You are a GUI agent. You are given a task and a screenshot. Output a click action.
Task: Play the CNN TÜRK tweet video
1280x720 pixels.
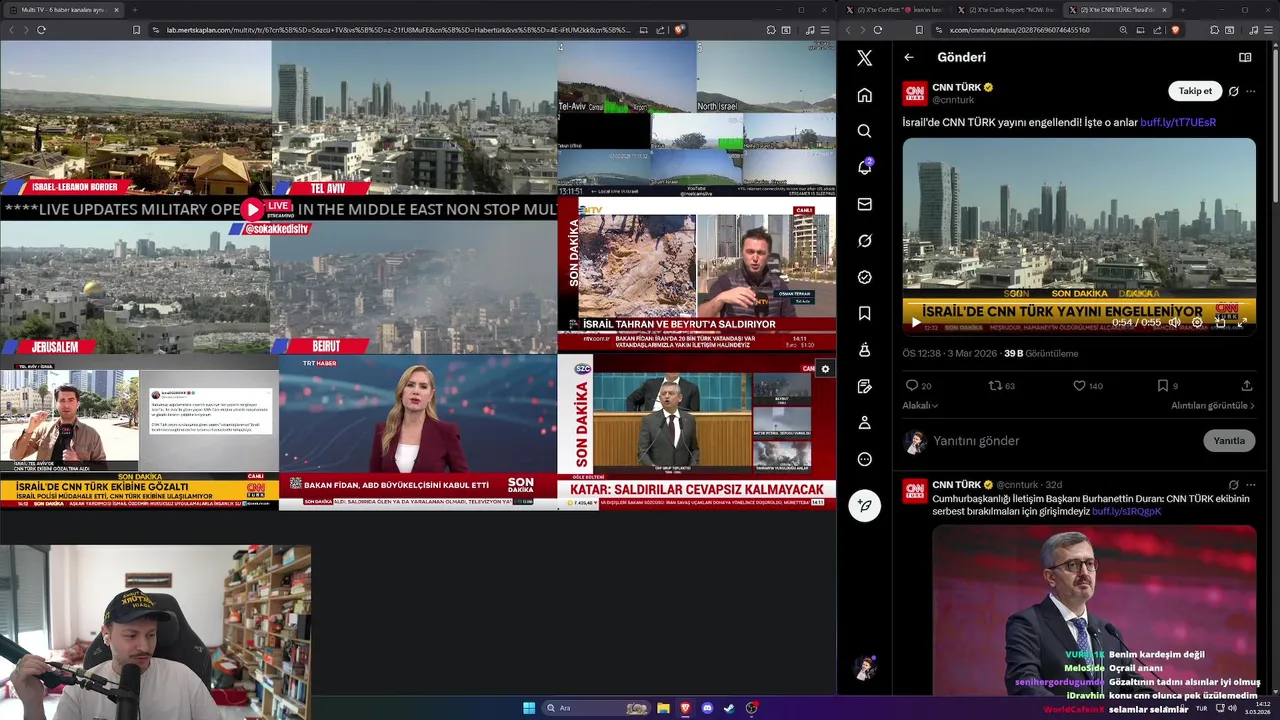click(x=915, y=322)
